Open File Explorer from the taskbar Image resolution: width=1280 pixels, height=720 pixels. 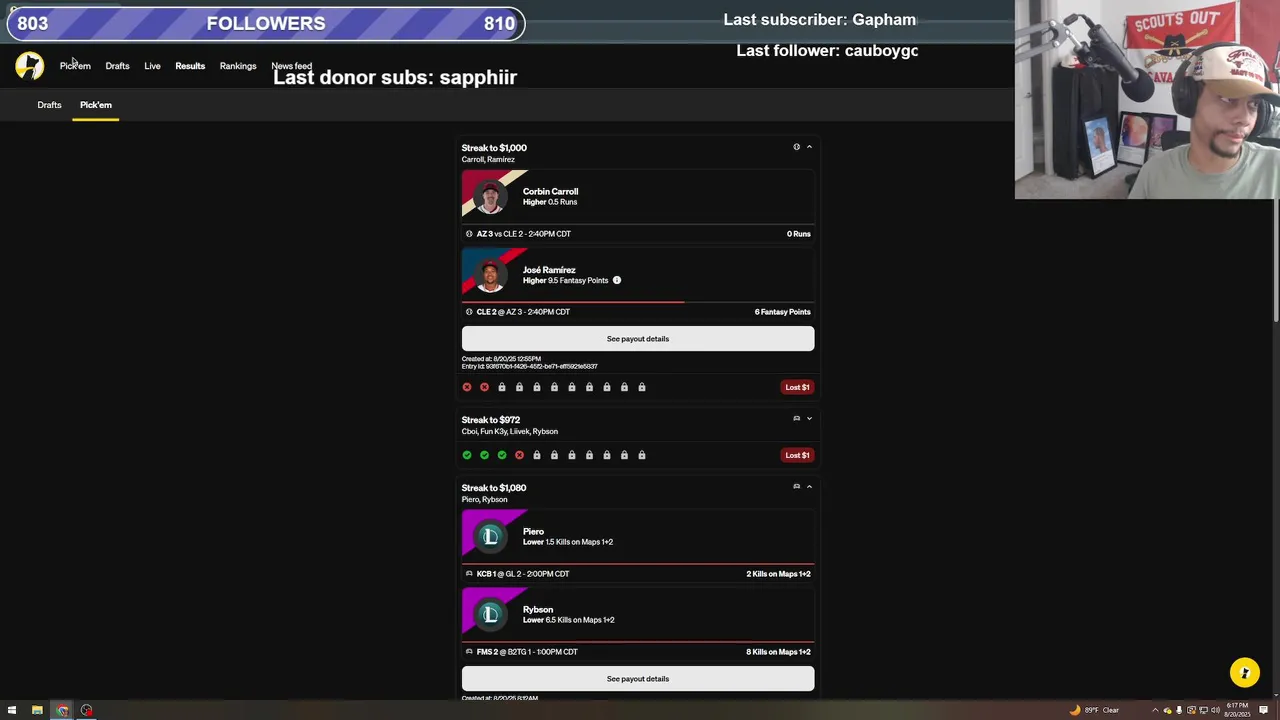pos(37,710)
